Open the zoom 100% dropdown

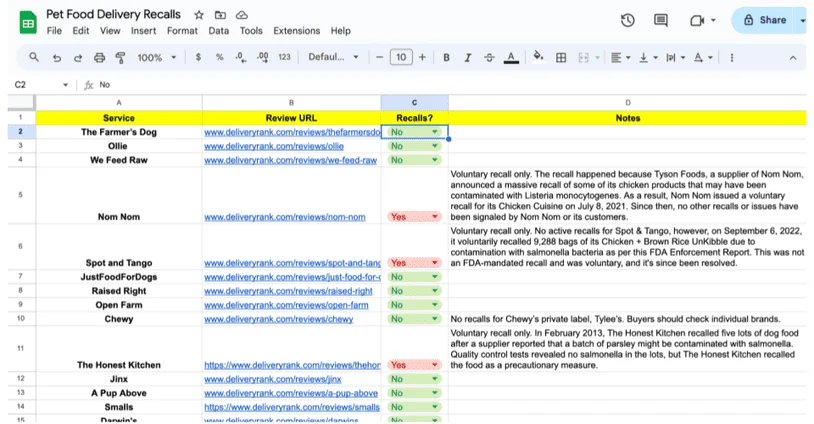155,58
